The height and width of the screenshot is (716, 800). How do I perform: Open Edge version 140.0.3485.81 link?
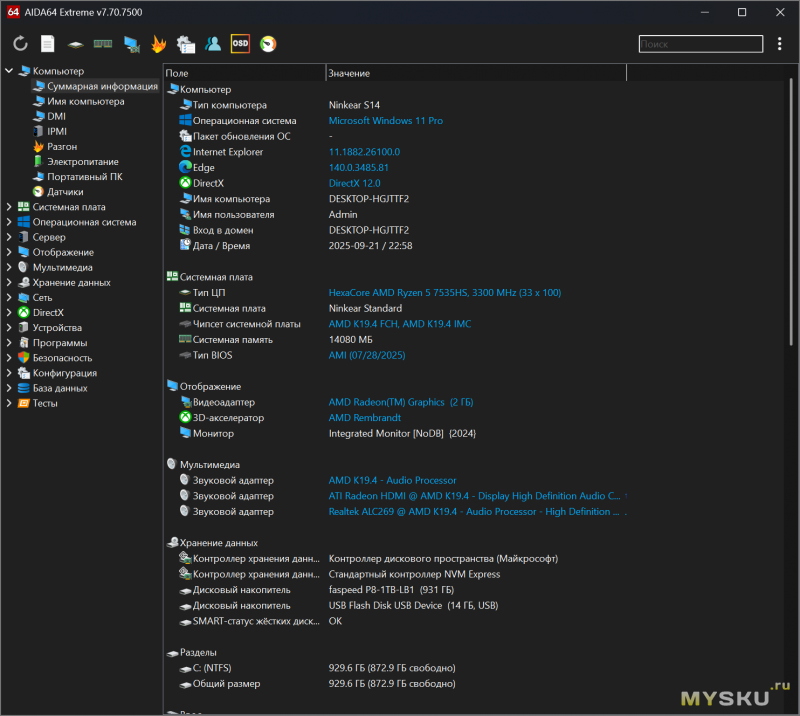tap(359, 168)
